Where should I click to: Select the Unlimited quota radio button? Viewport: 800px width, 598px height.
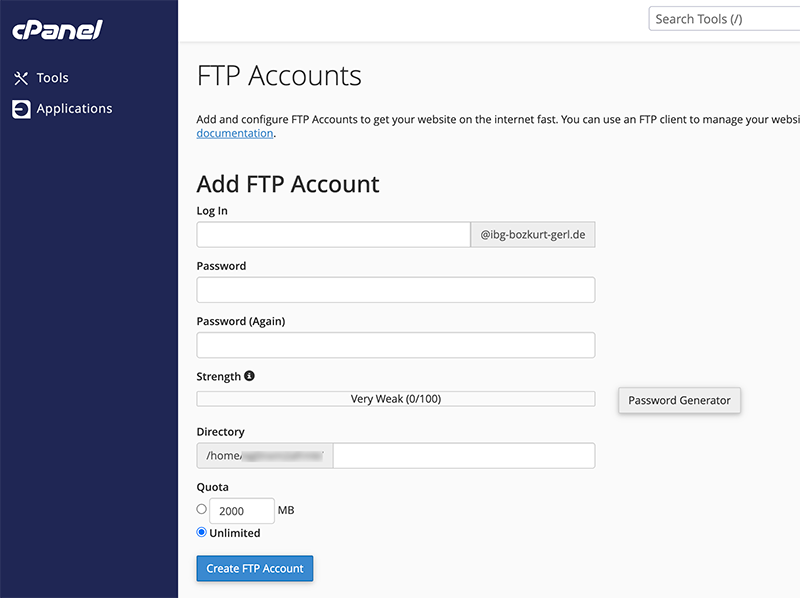coord(201,532)
